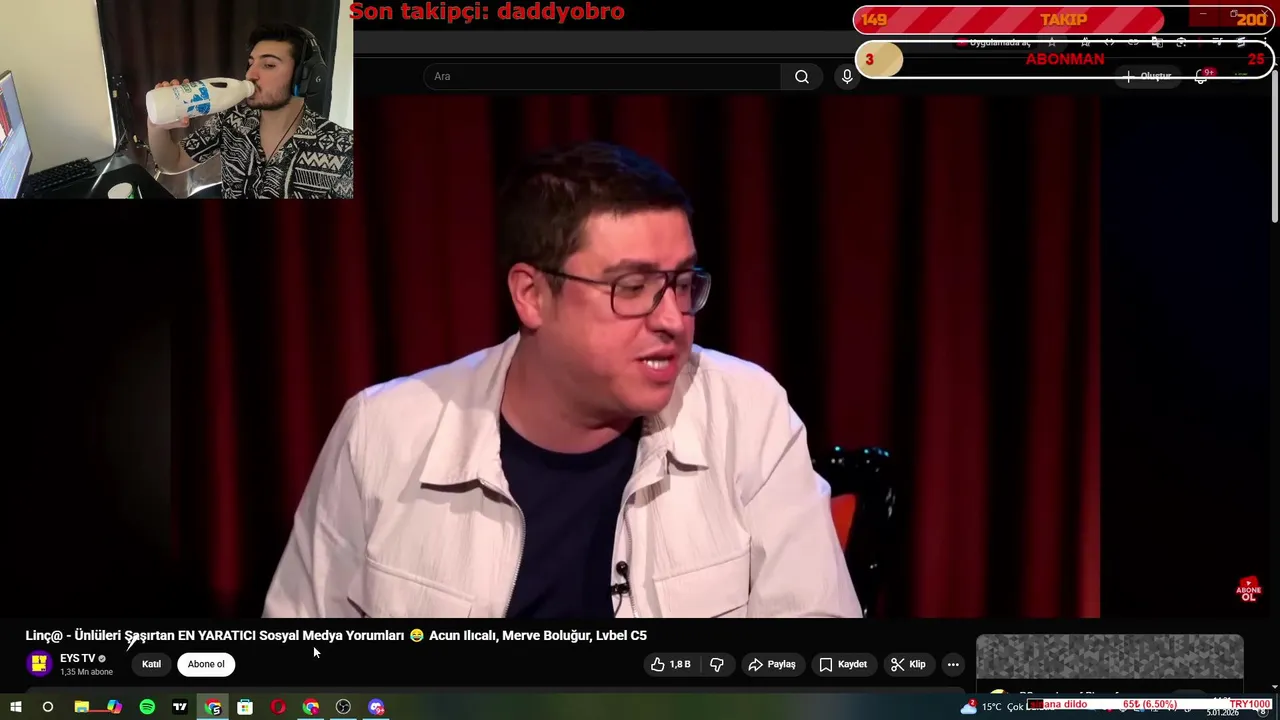
Task: Like the video with the thumbs-up button
Action: (671, 664)
